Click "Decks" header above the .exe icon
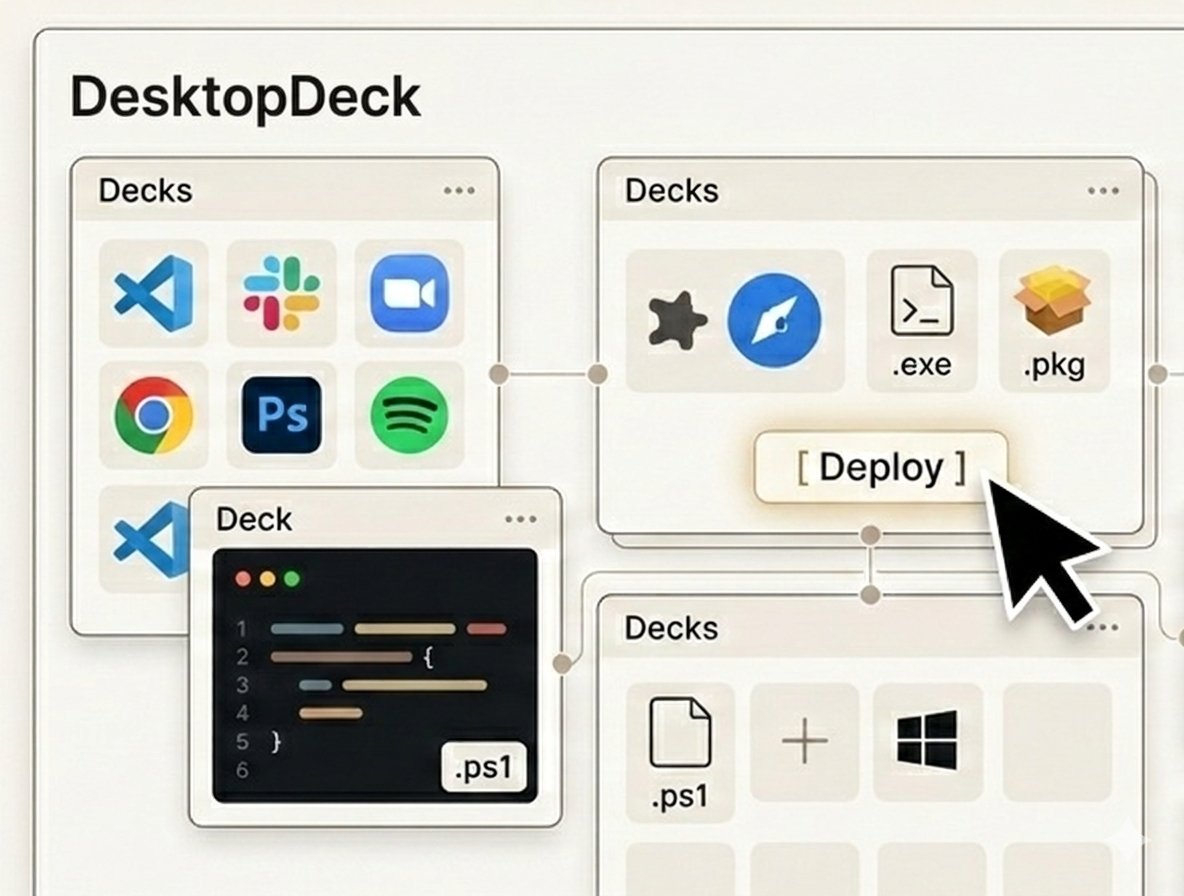 pyautogui.click(x=671, y=190)
